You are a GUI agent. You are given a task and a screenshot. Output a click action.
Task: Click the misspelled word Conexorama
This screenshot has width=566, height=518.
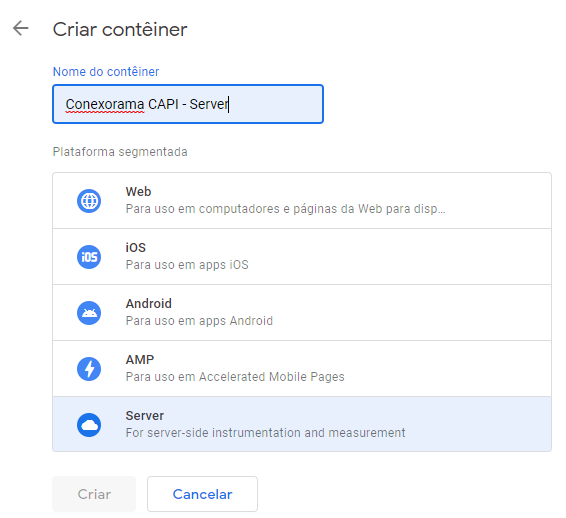(x=105, y=104)
